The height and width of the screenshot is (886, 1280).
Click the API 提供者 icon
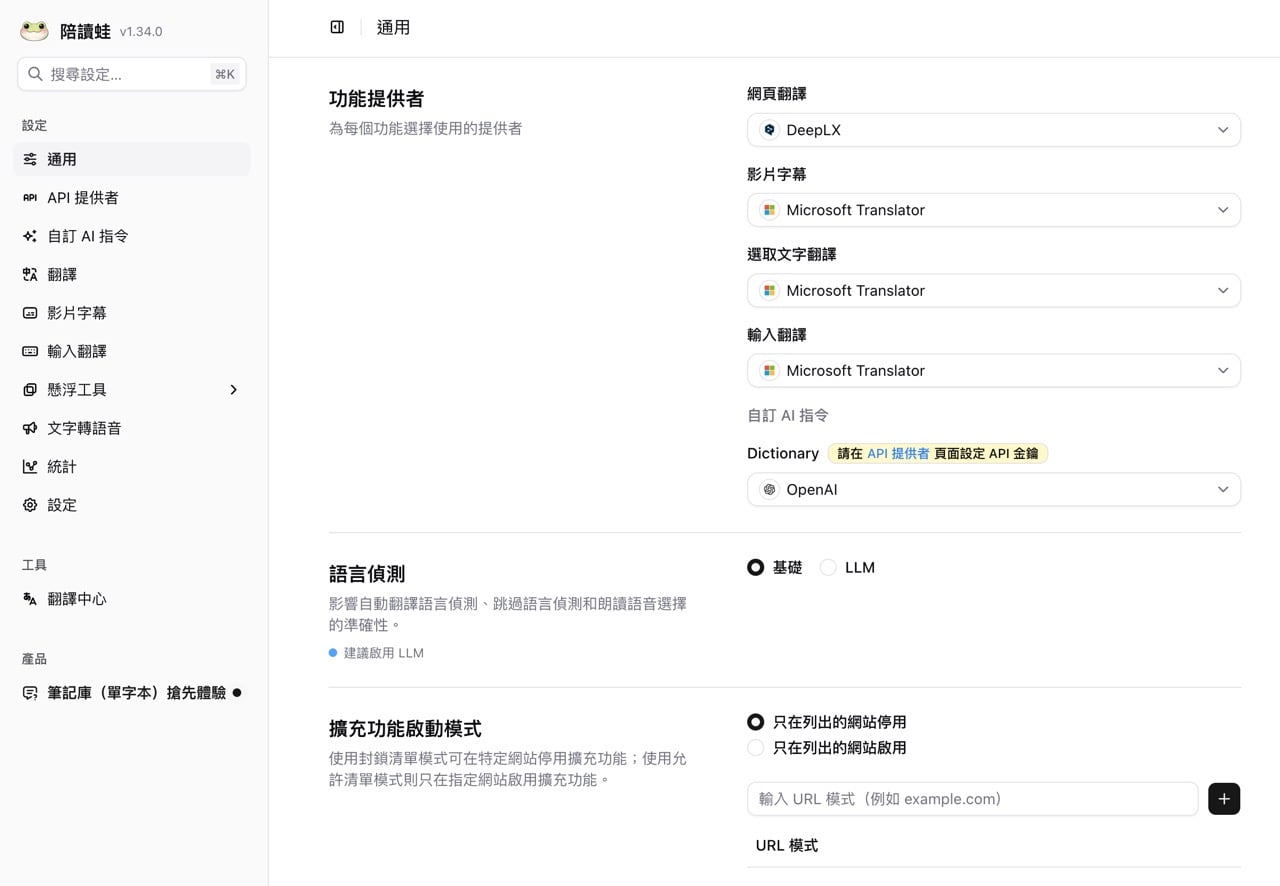point(30,198)
